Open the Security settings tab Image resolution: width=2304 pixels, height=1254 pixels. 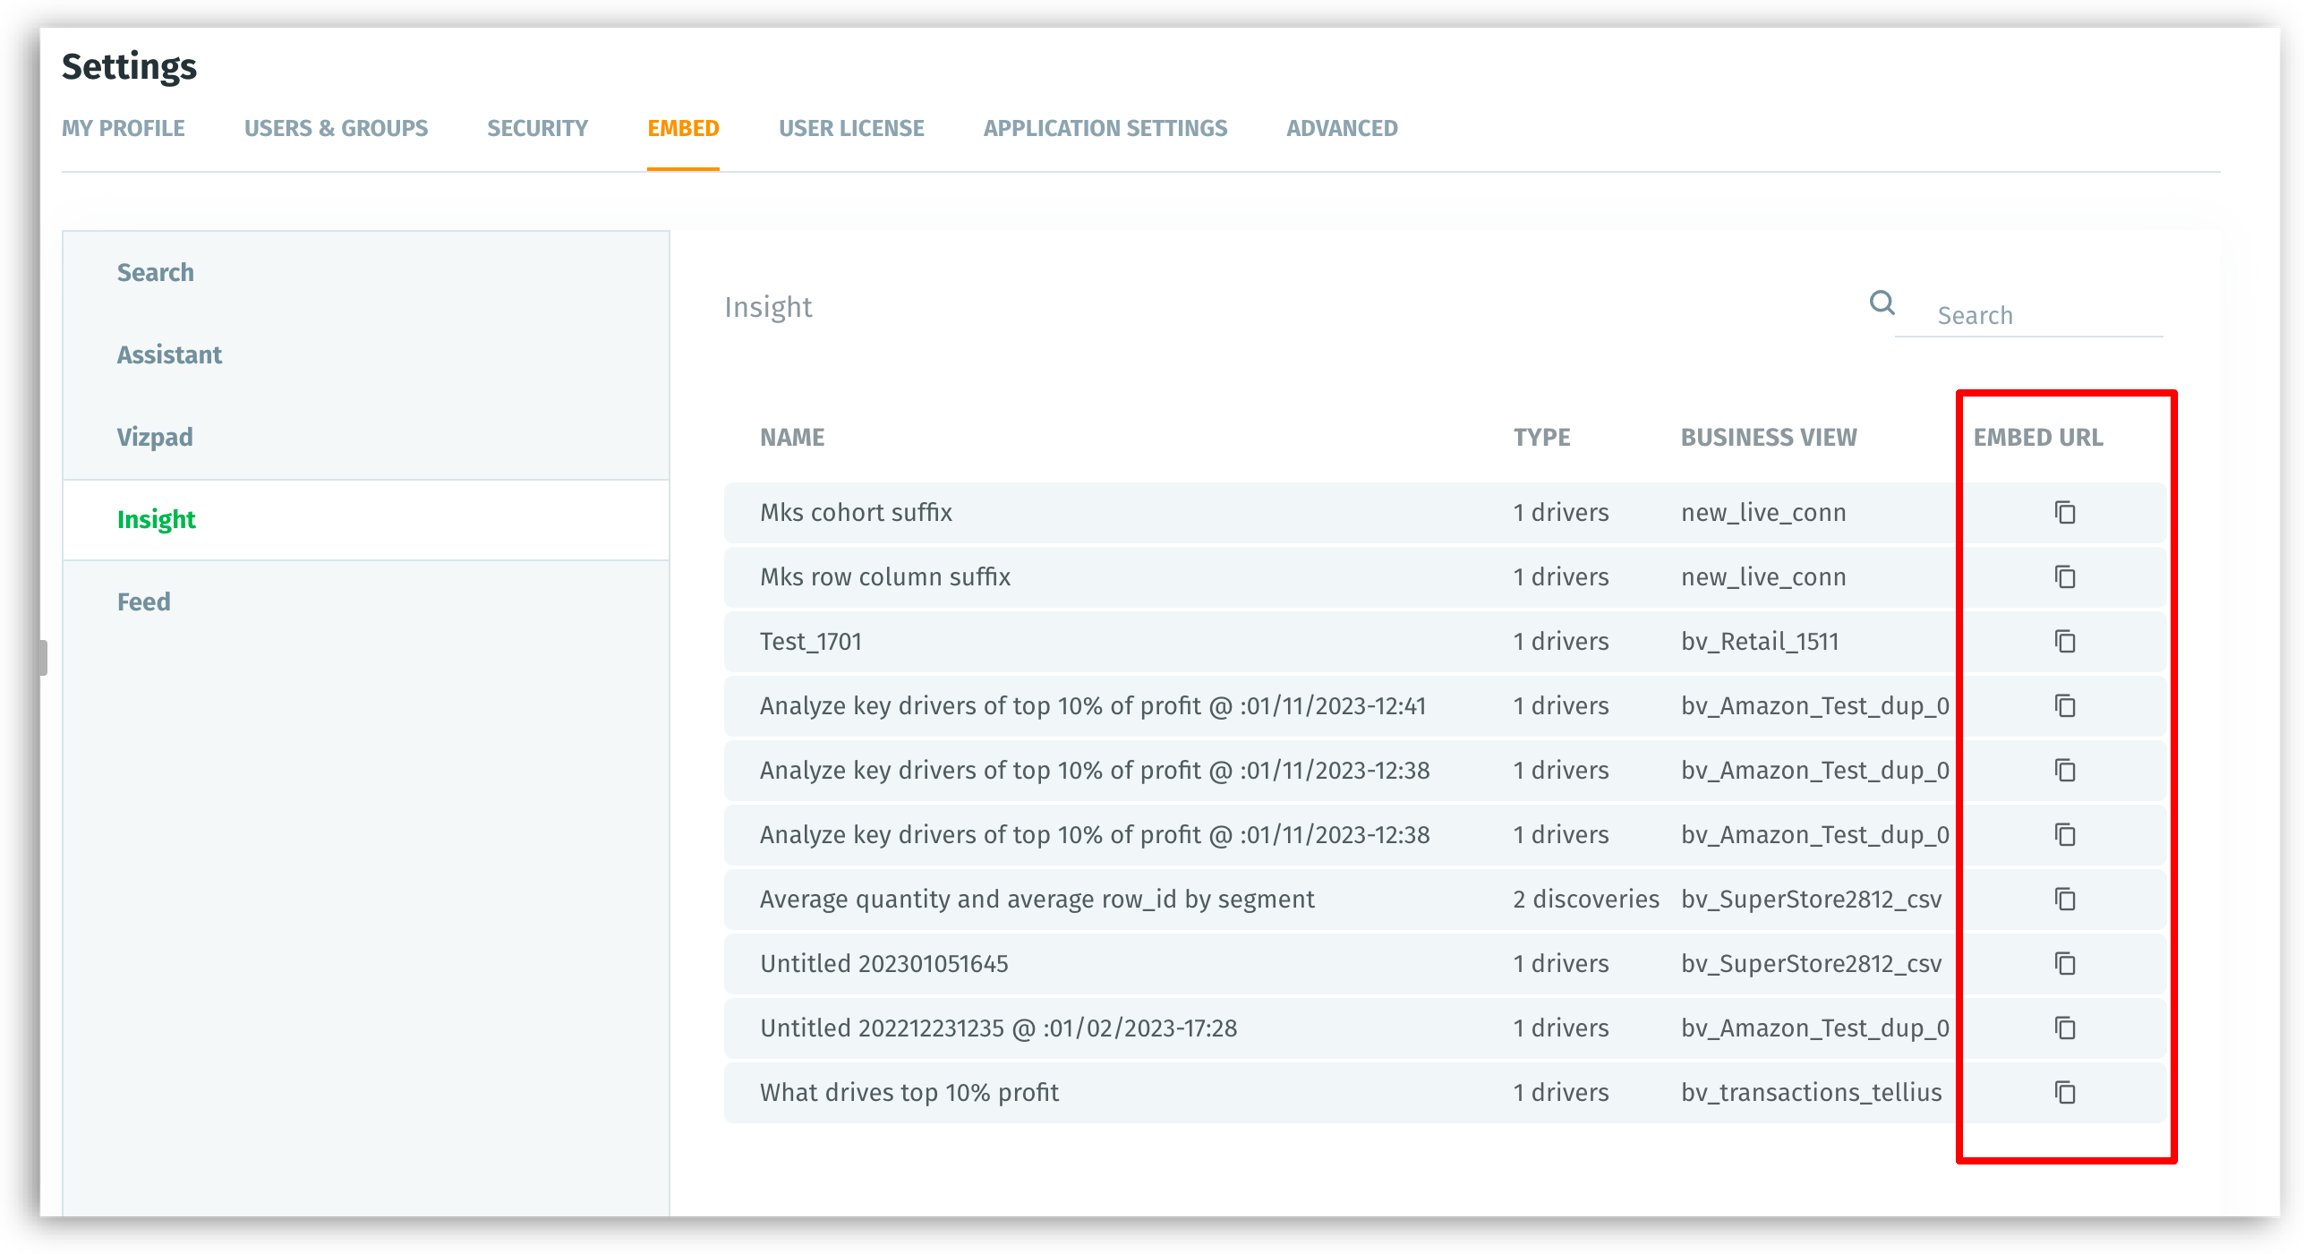[x=537, y=128]
